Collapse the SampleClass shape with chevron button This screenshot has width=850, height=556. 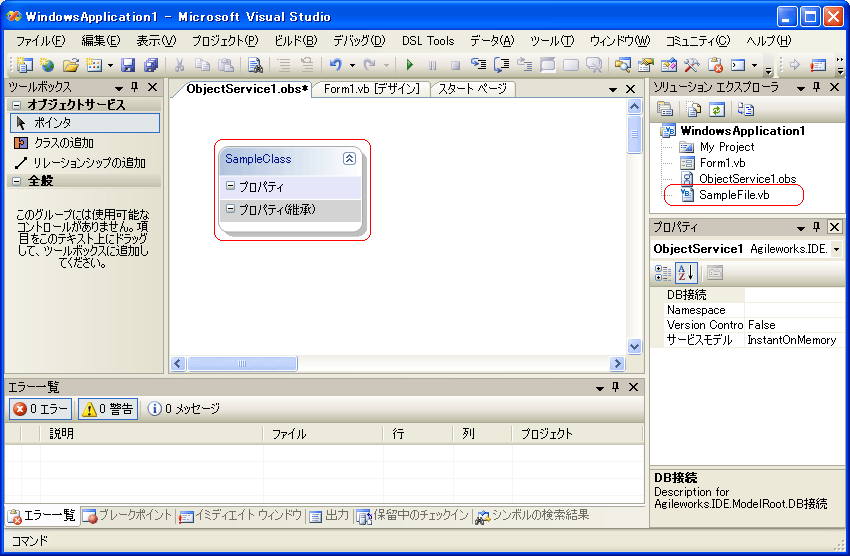[x=349, y=158]
